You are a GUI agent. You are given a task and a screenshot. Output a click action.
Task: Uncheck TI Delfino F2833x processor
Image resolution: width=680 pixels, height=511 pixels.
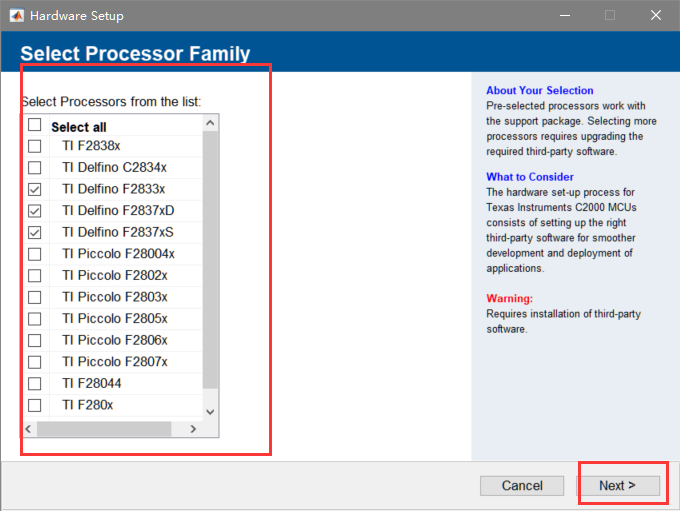[35, 189]
